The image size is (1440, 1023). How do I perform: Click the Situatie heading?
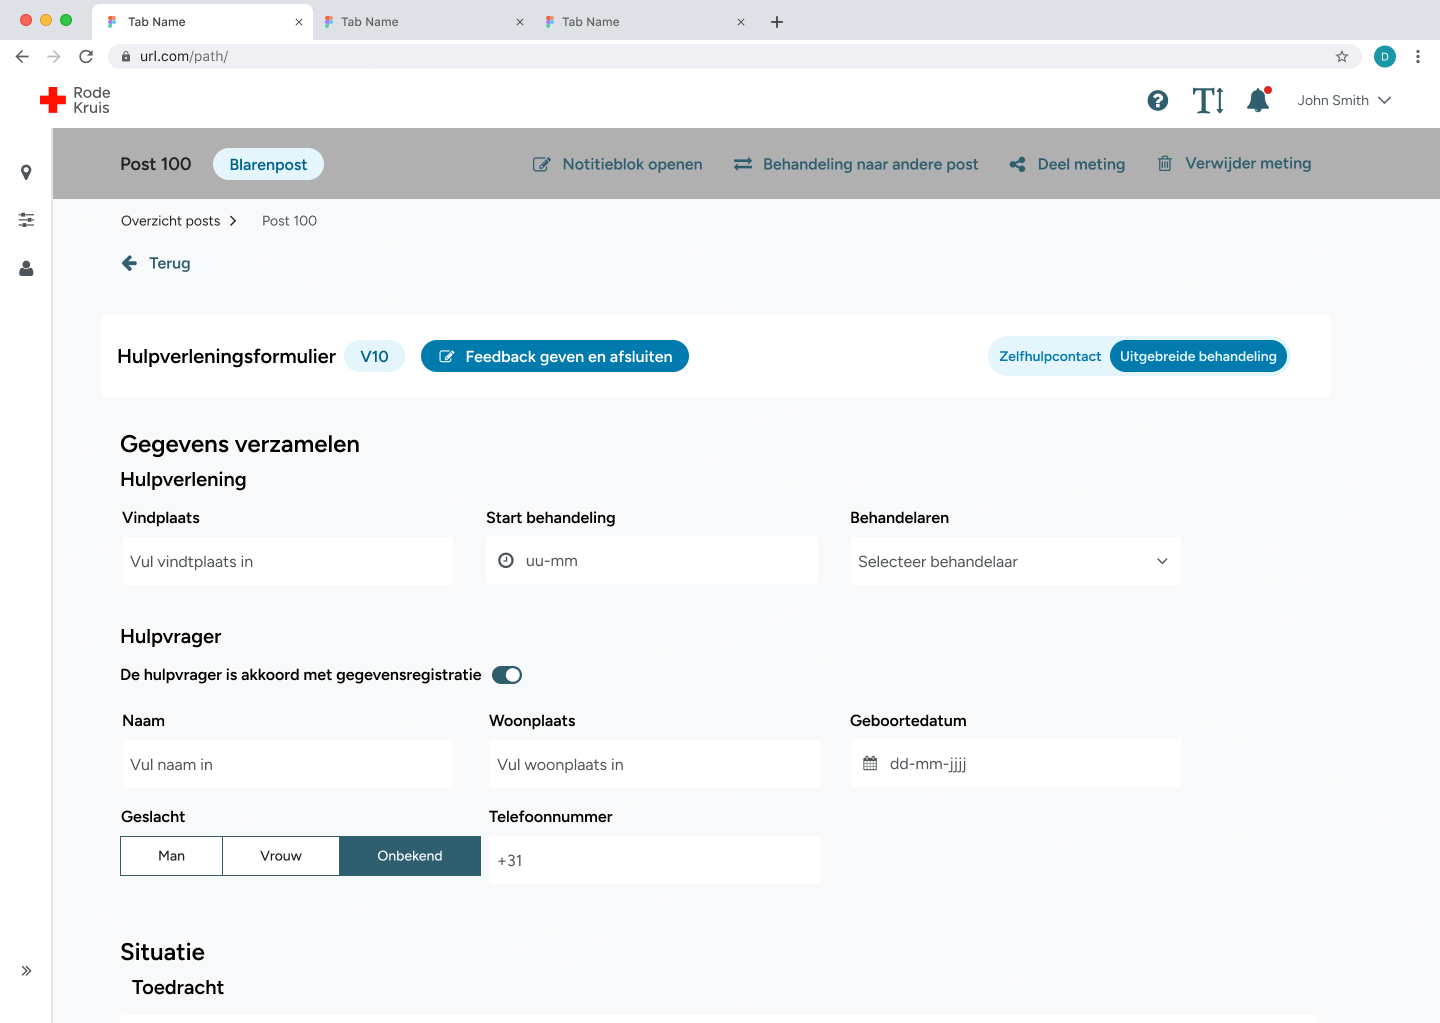pyautogui.click(x=162, y=952)
